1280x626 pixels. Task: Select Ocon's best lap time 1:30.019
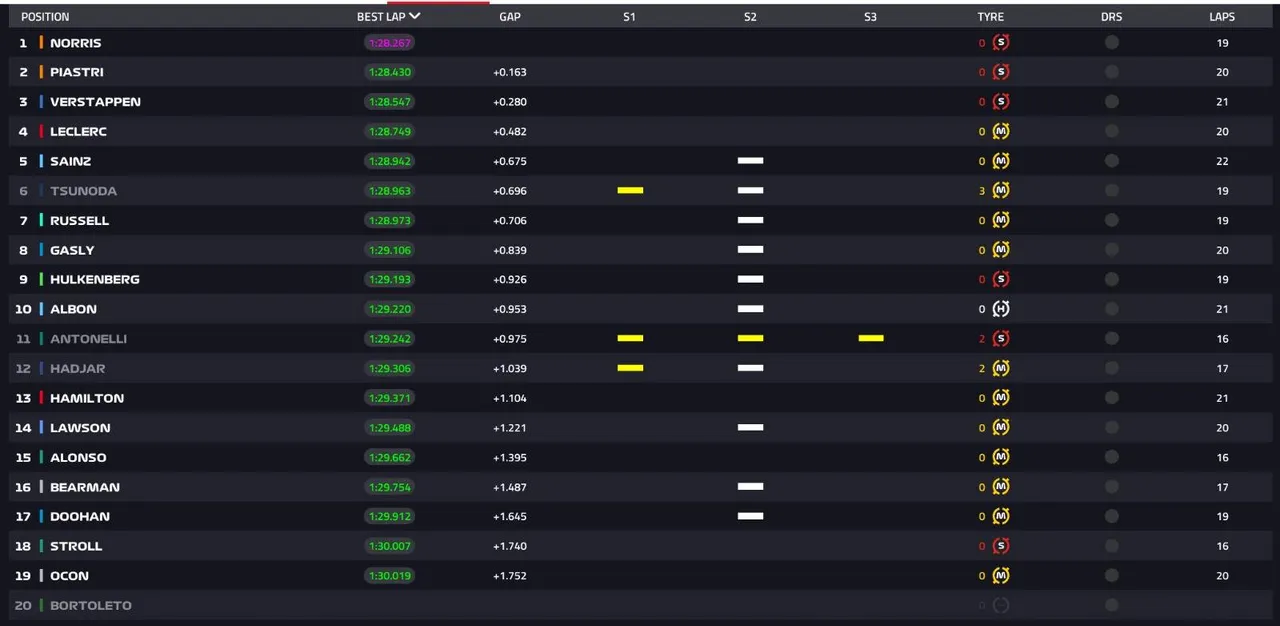389,576
